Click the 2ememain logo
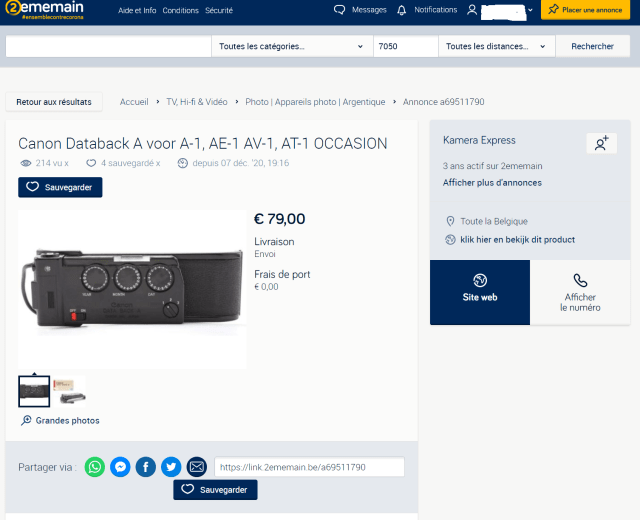 point(44,10)
